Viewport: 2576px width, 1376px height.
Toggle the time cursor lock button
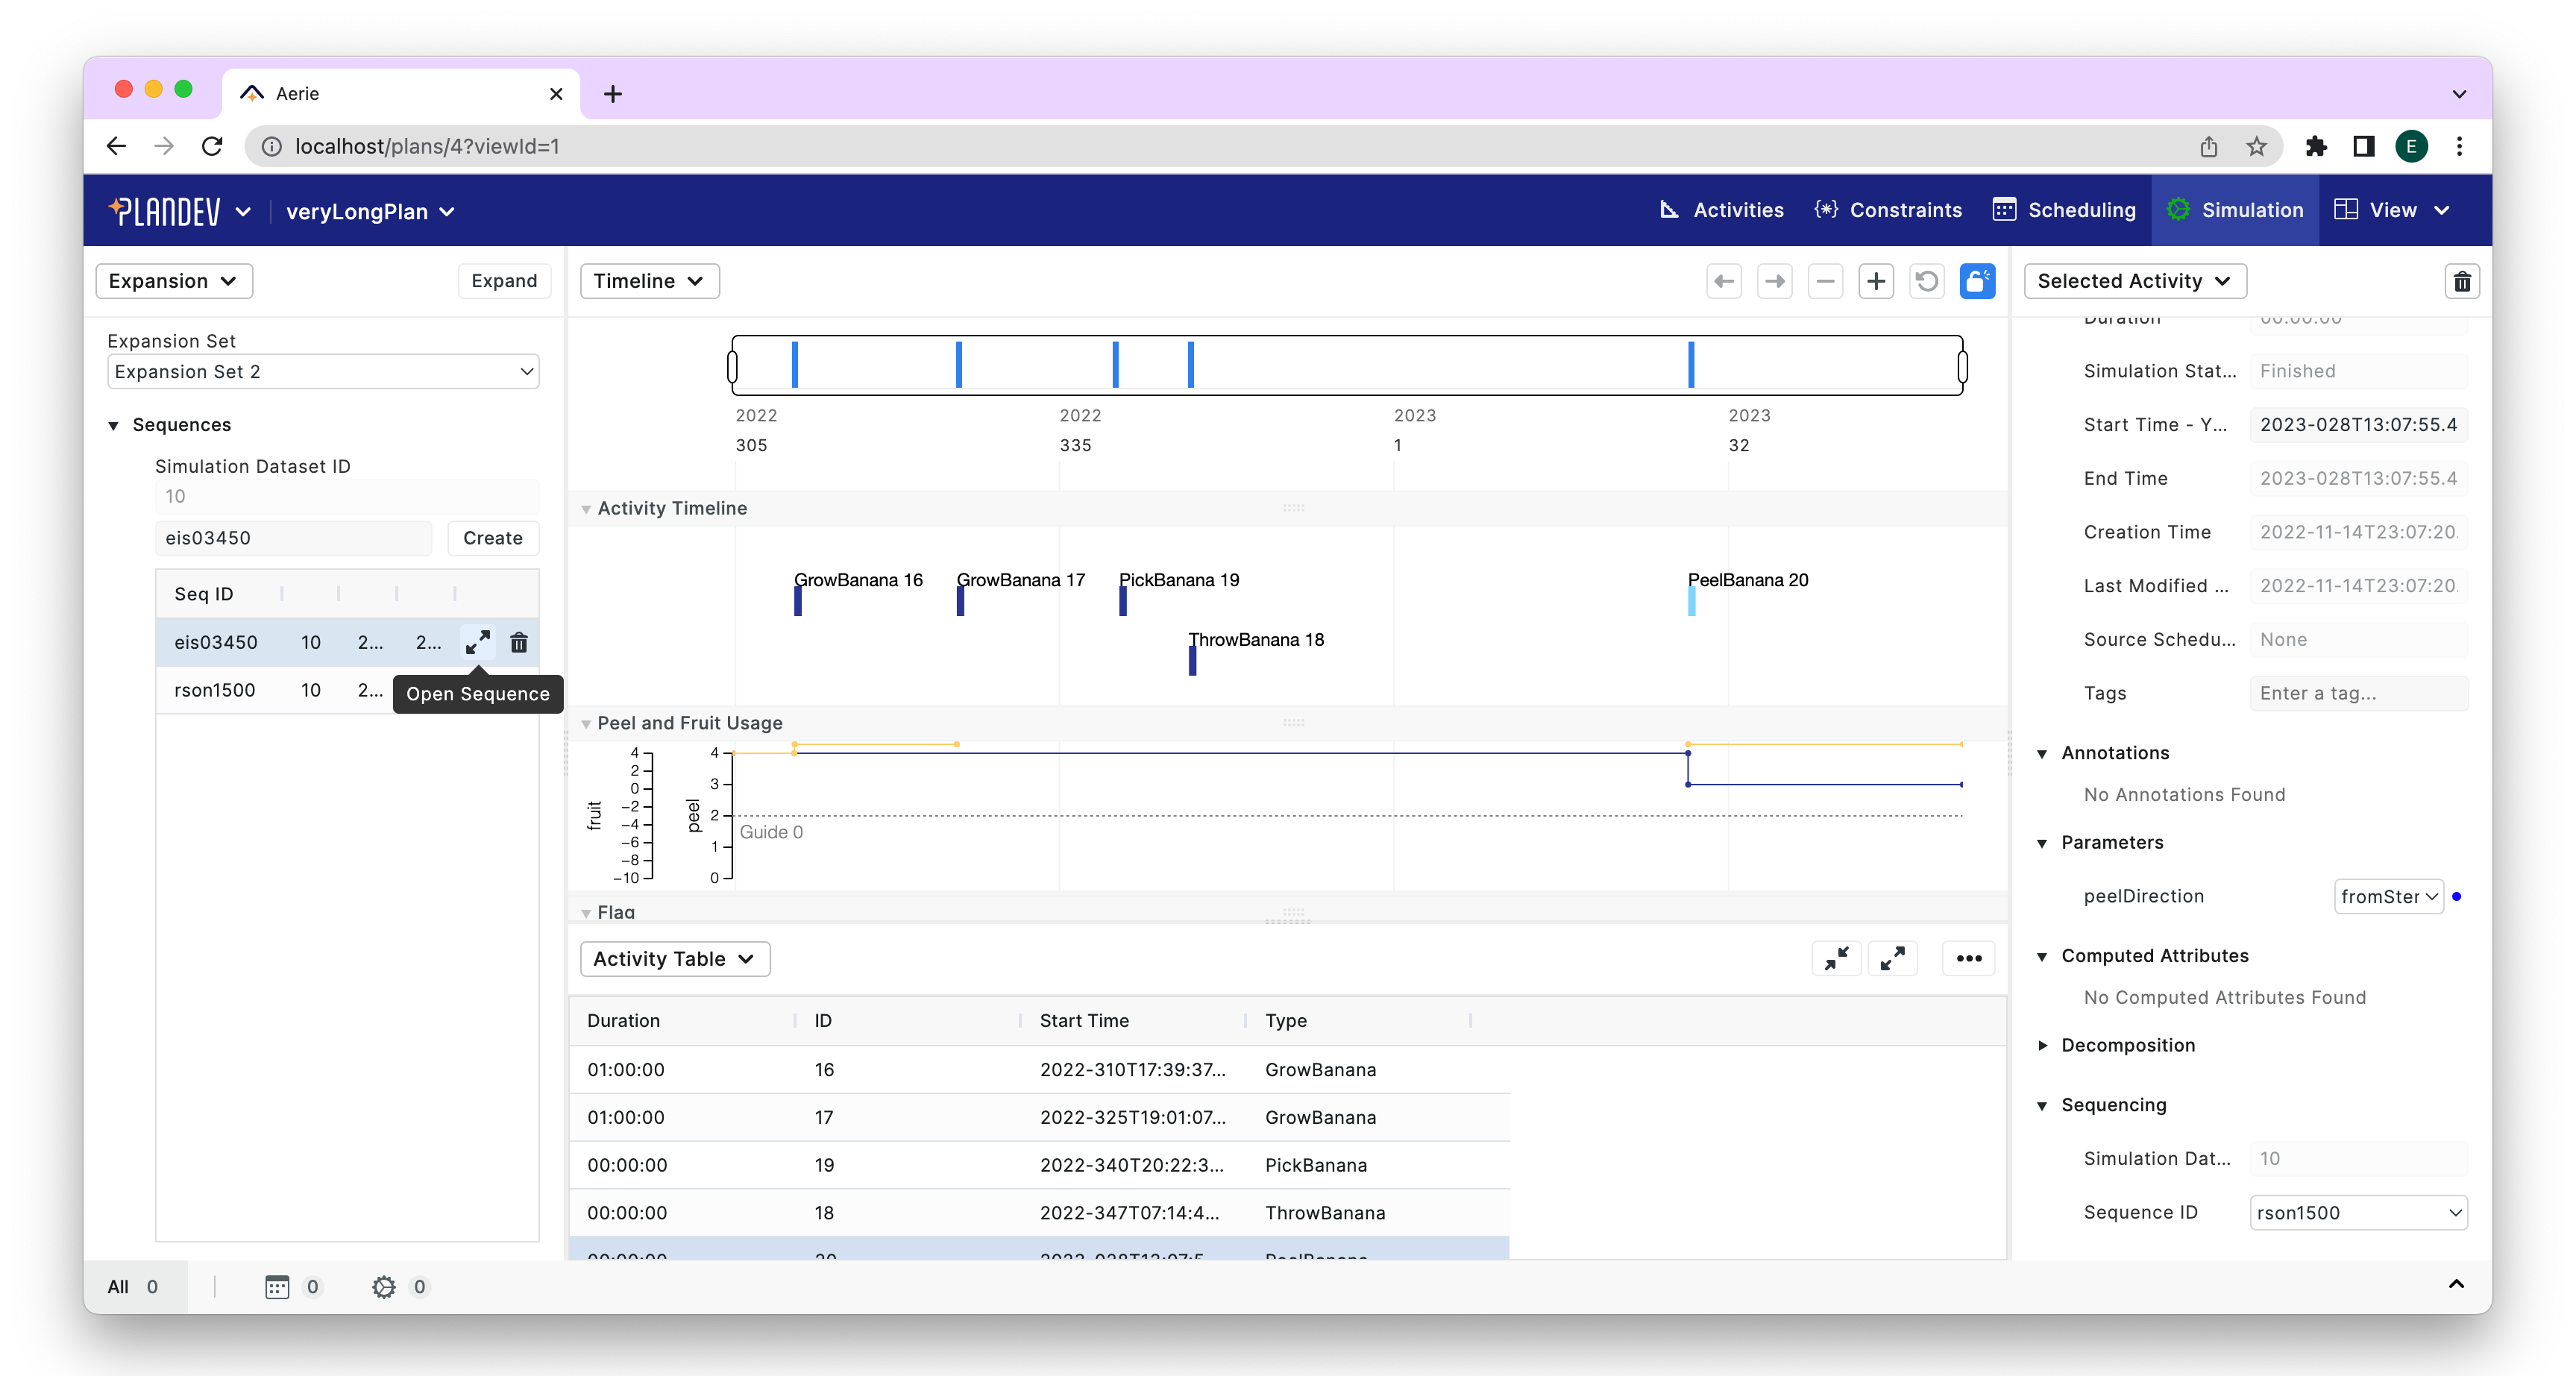click(x=1977, y=281)
